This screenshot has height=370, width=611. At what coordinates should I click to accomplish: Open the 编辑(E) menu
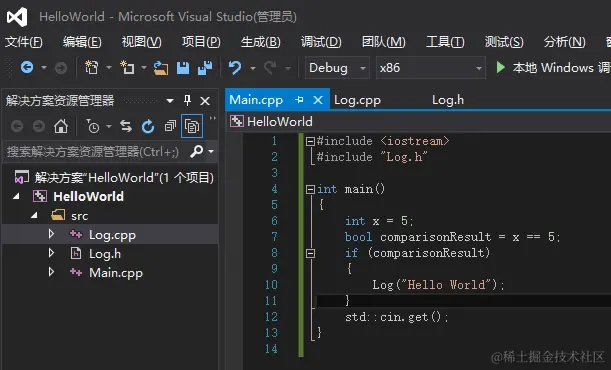[x=82, y=42]
